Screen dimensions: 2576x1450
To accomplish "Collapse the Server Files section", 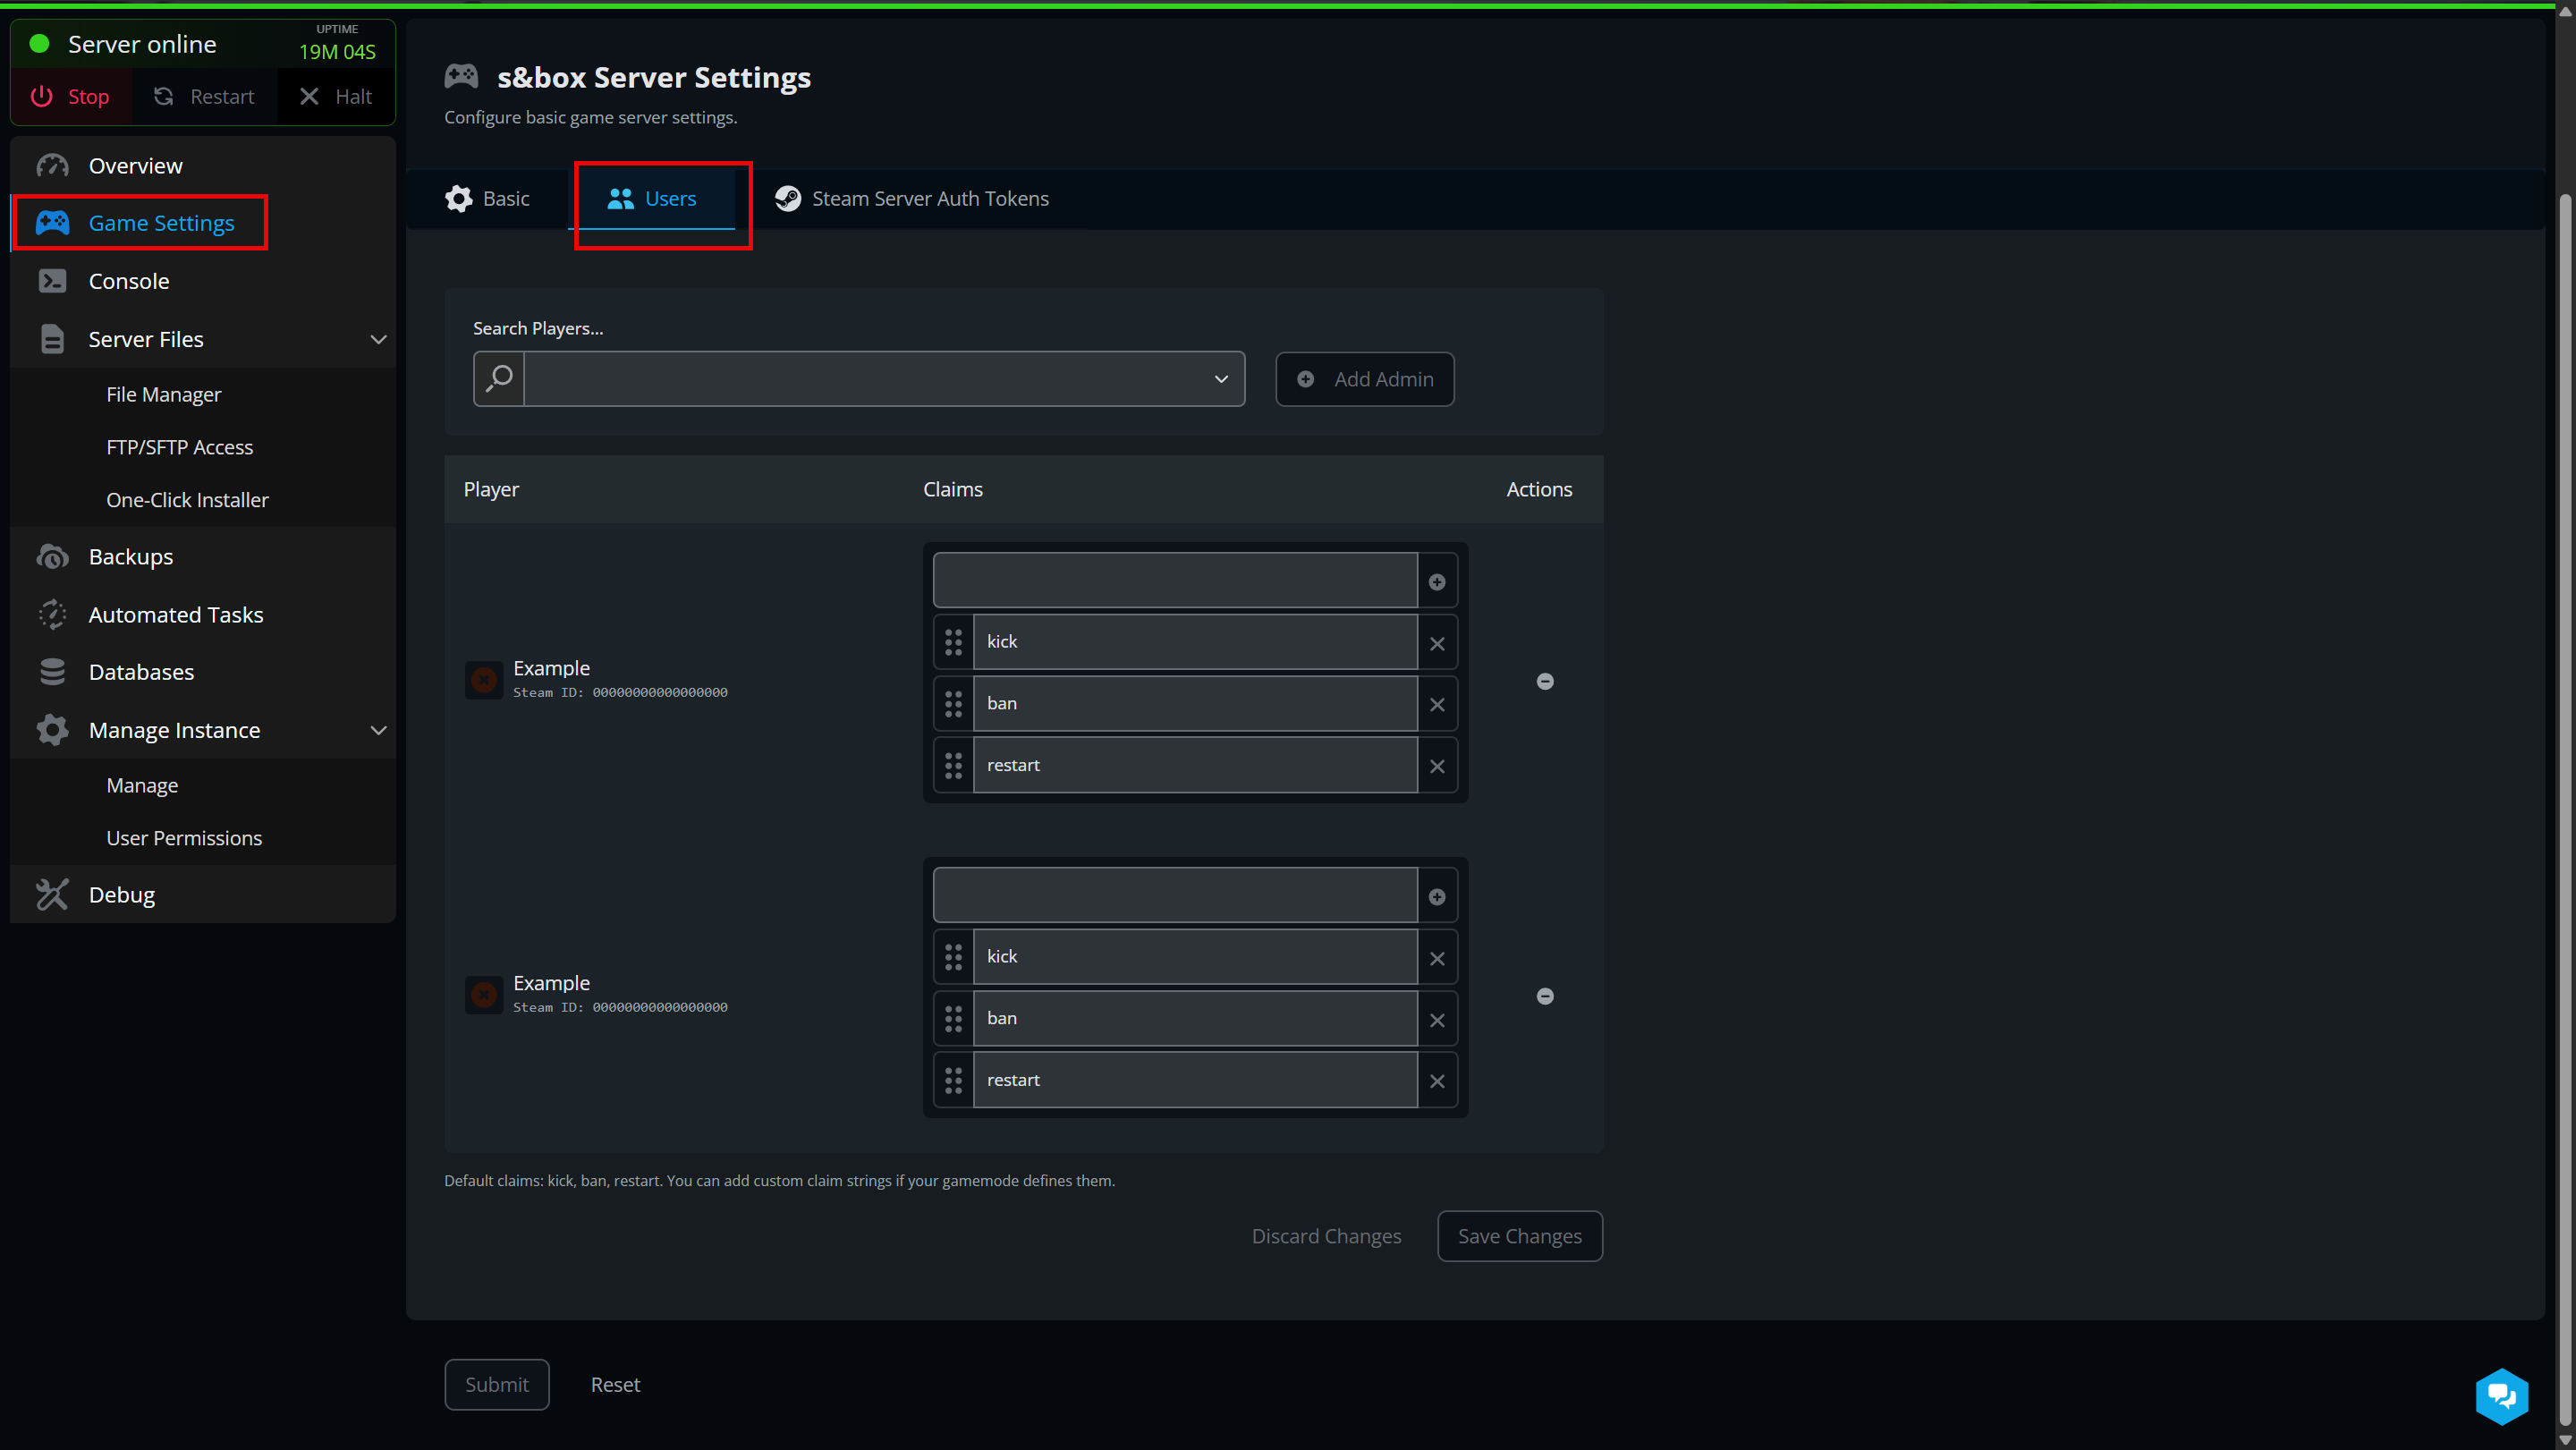I will coord(379,339).
